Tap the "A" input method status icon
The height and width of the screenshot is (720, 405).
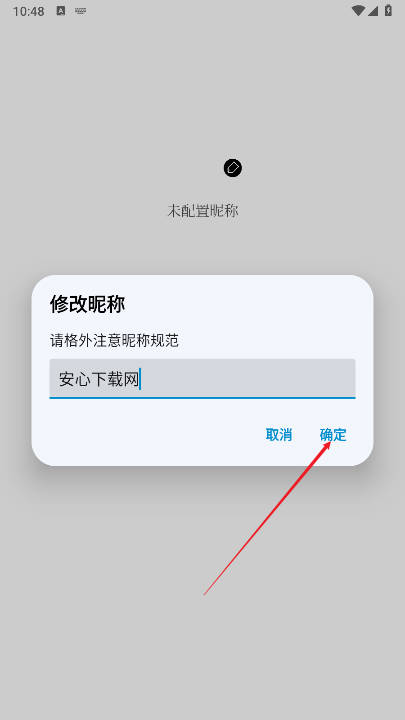coord(61,11)
